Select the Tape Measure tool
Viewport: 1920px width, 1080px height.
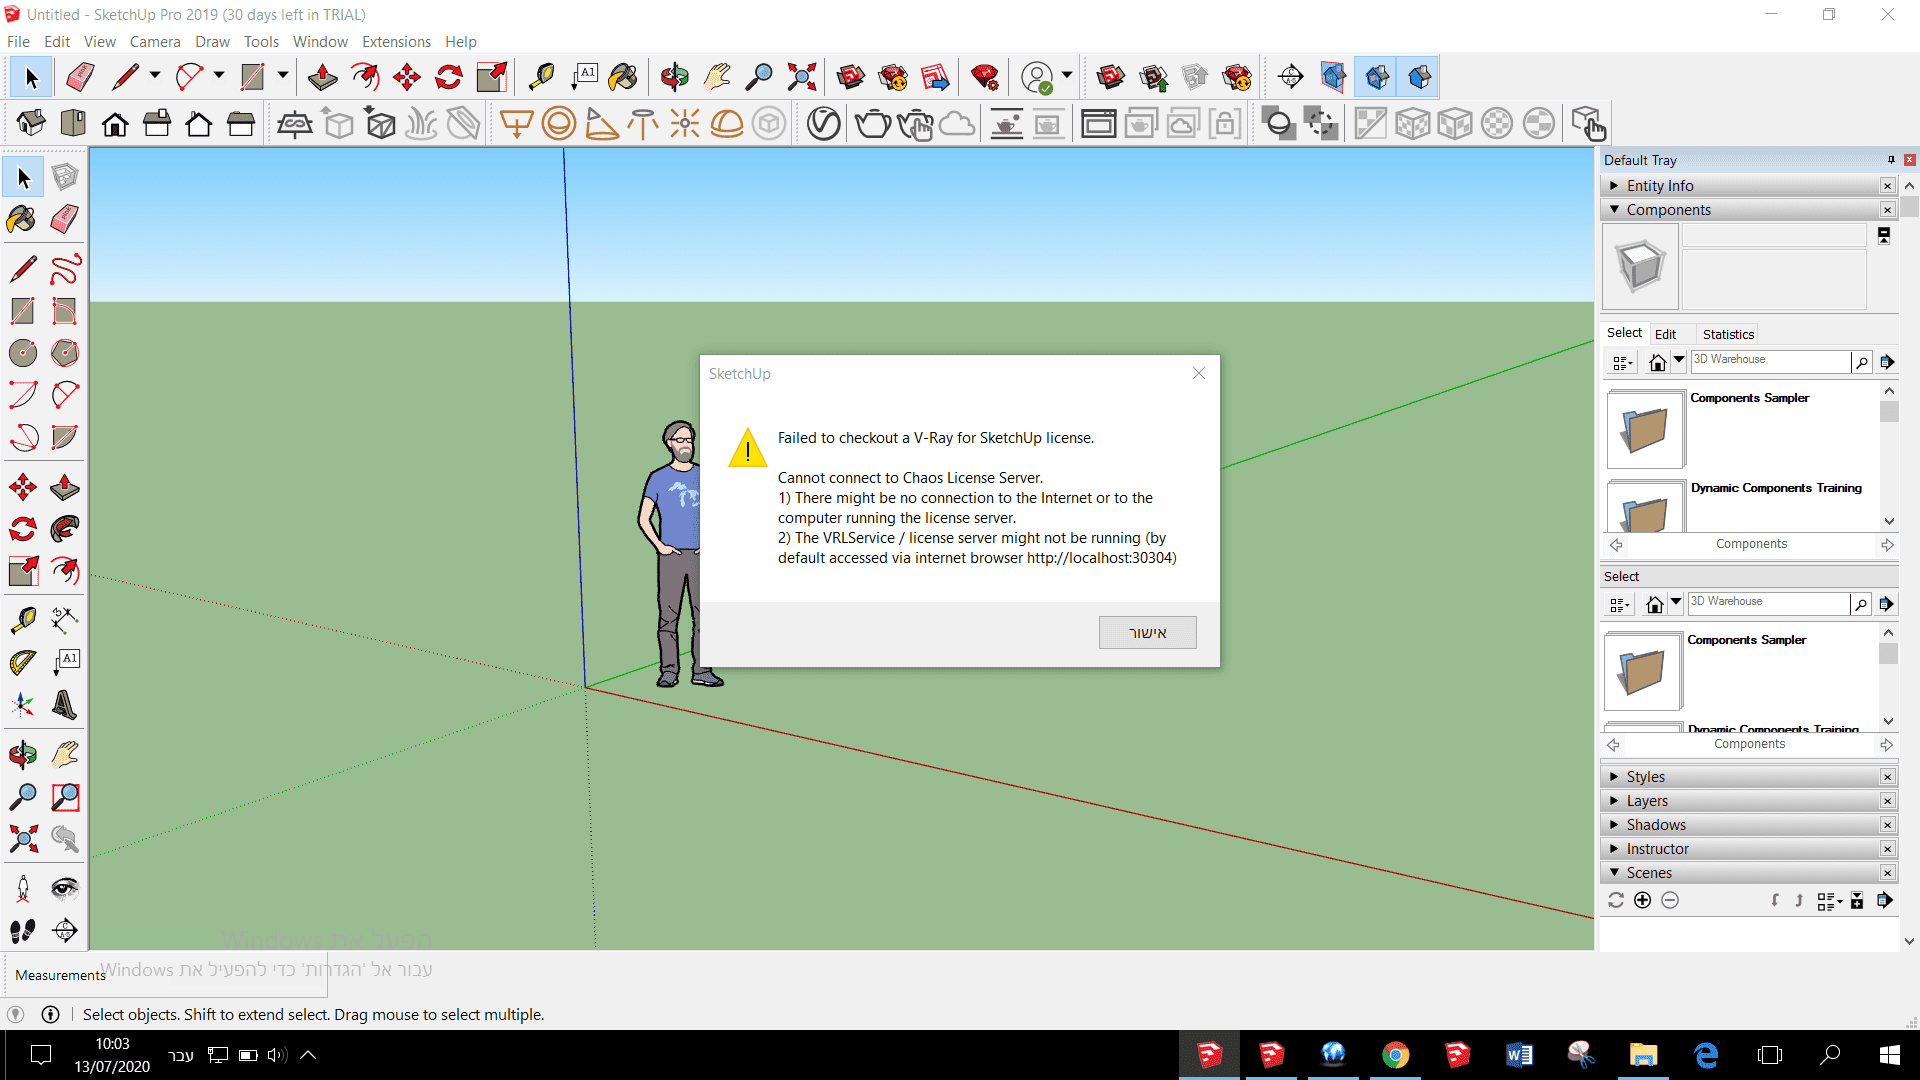(22, 620)
